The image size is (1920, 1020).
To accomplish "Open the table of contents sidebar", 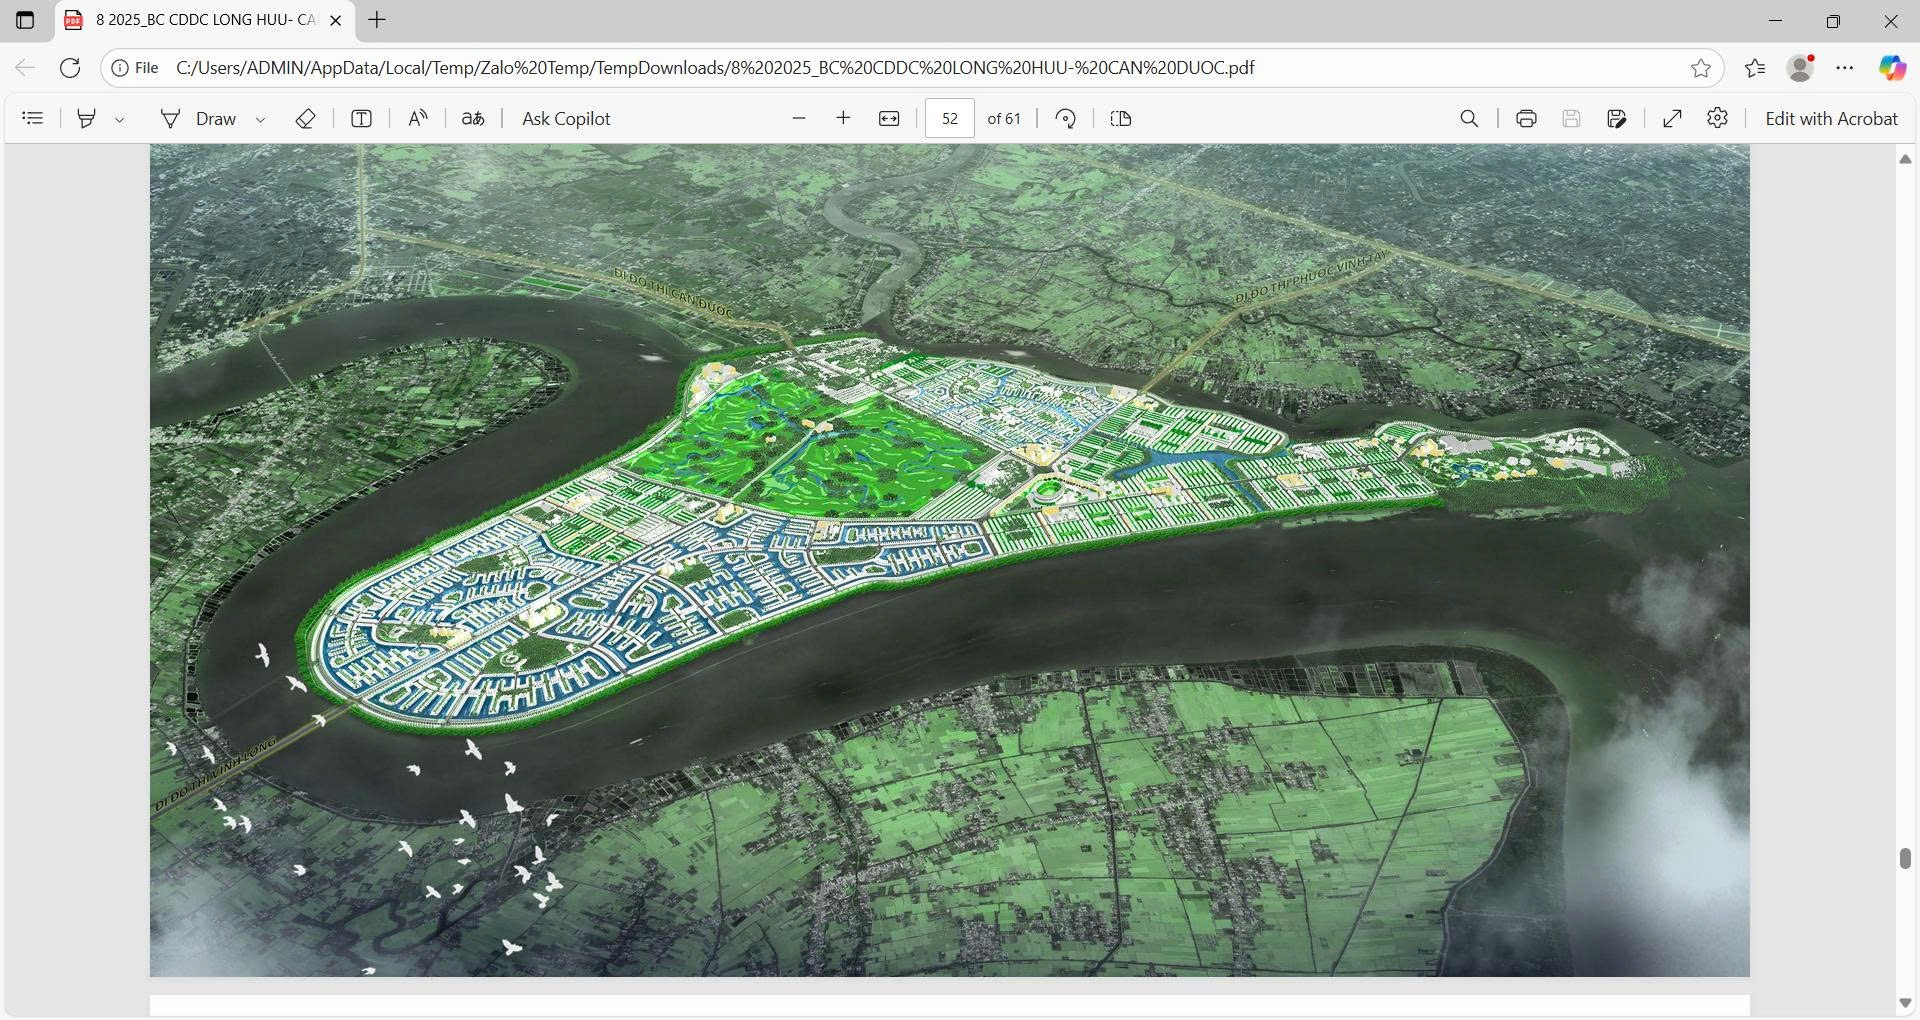I will (33, 119).
